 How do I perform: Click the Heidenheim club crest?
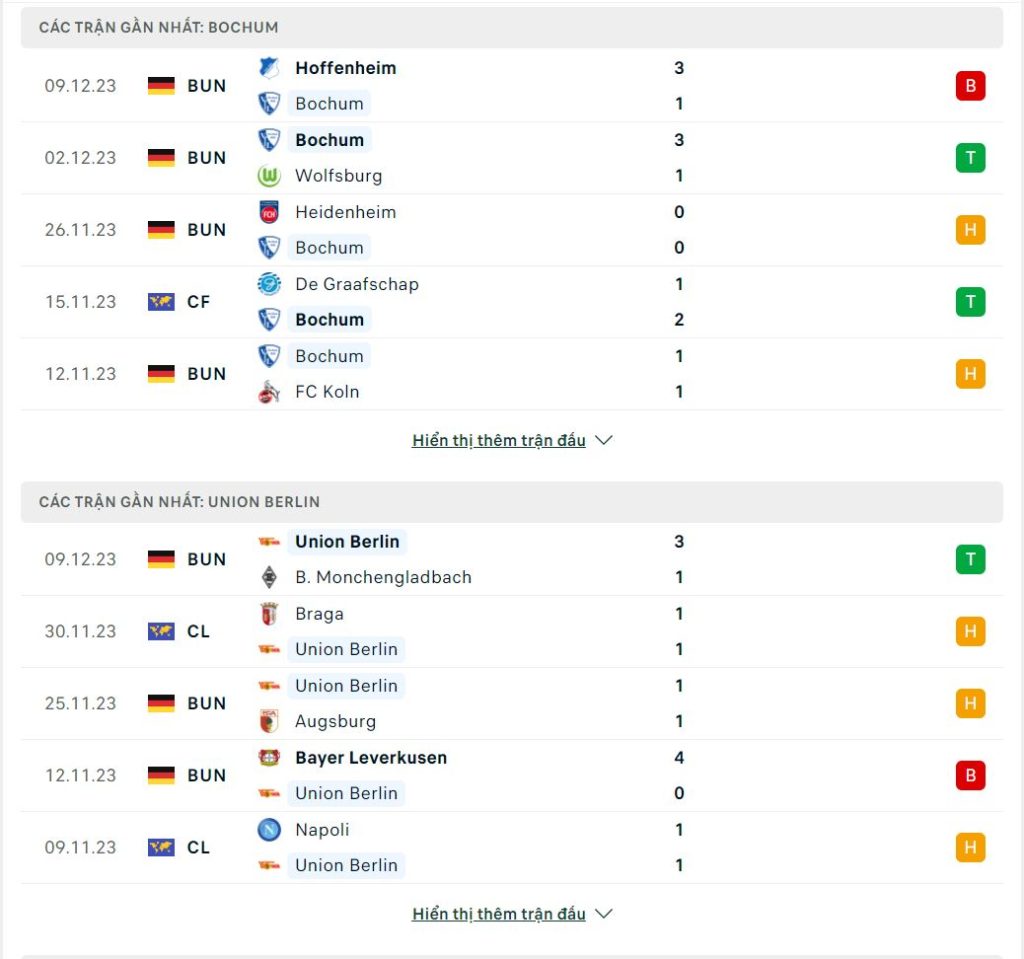coord(269,212)
